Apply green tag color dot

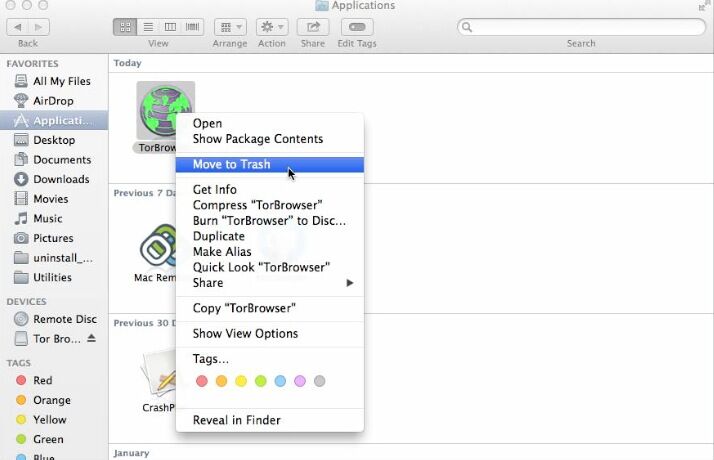(x=260, y=381)
